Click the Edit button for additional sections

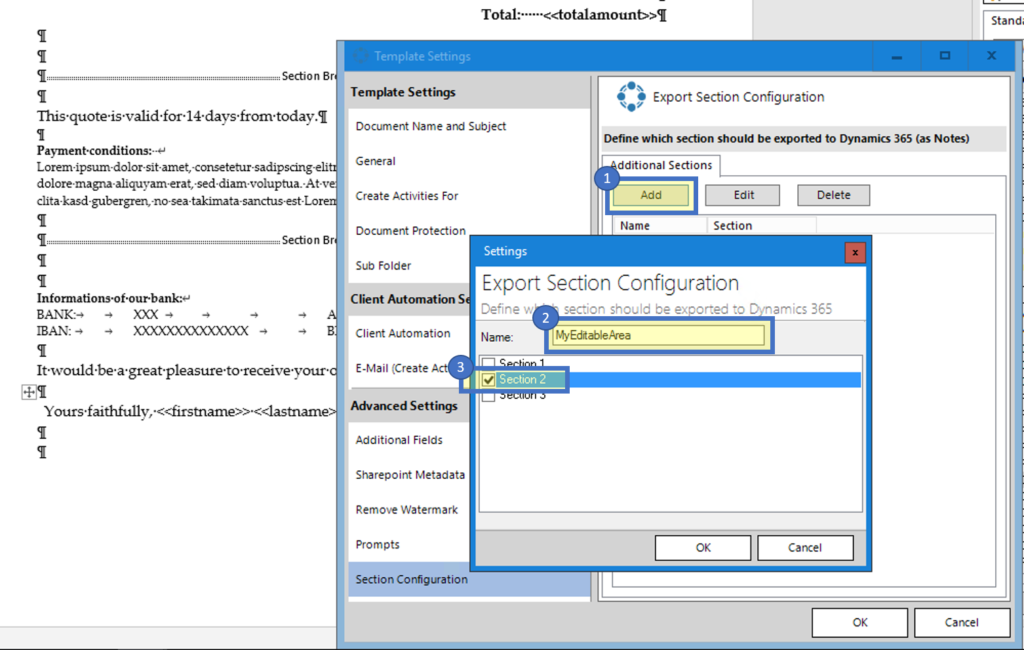click(x=743, y=195)
